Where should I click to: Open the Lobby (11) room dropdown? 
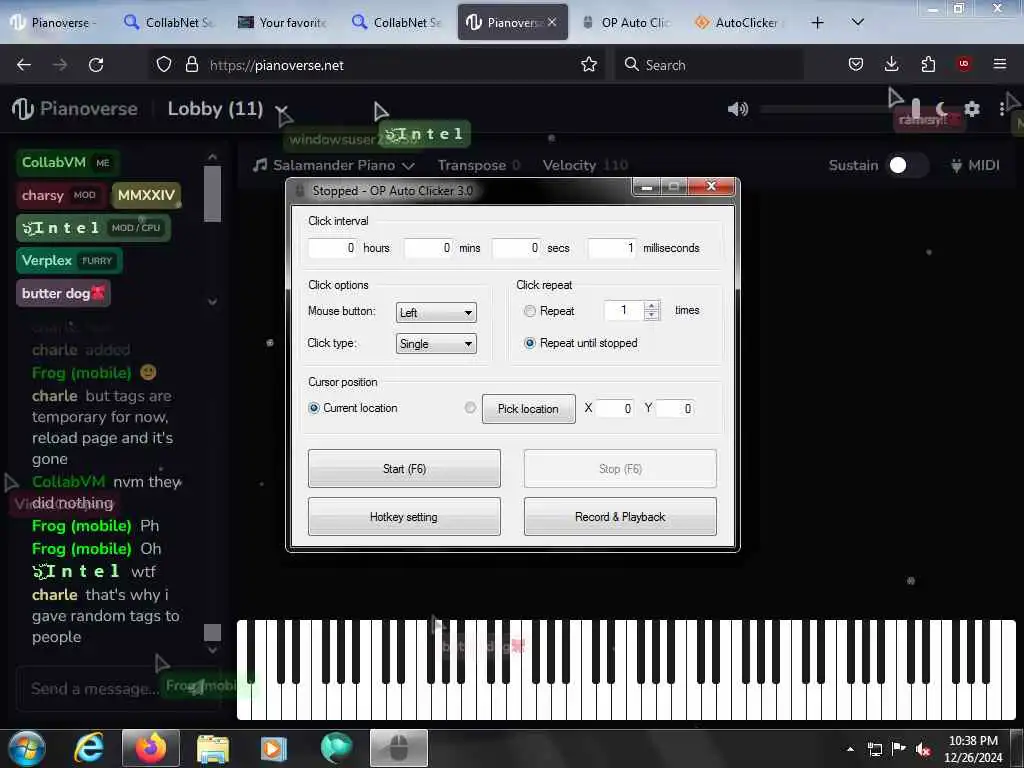(x=281, y=109)
